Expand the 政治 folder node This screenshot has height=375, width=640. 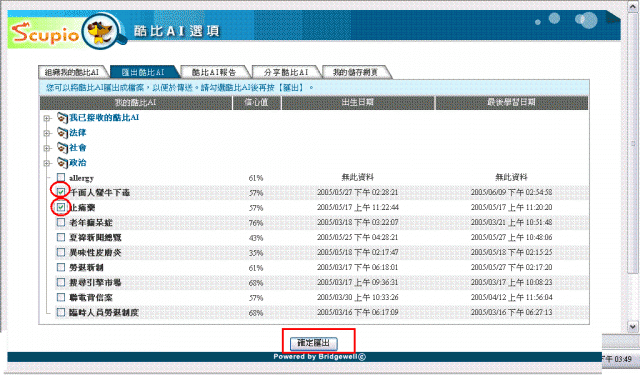click(x=47, y=163)
